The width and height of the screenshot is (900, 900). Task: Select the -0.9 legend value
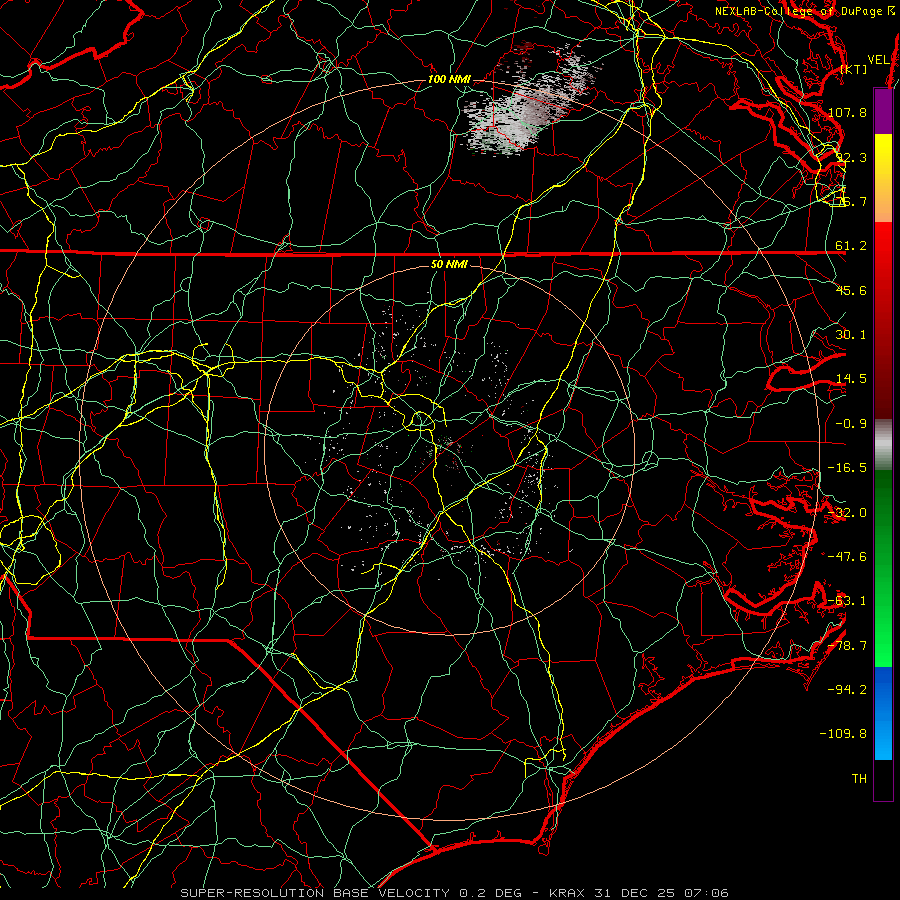tap(851, 424)
